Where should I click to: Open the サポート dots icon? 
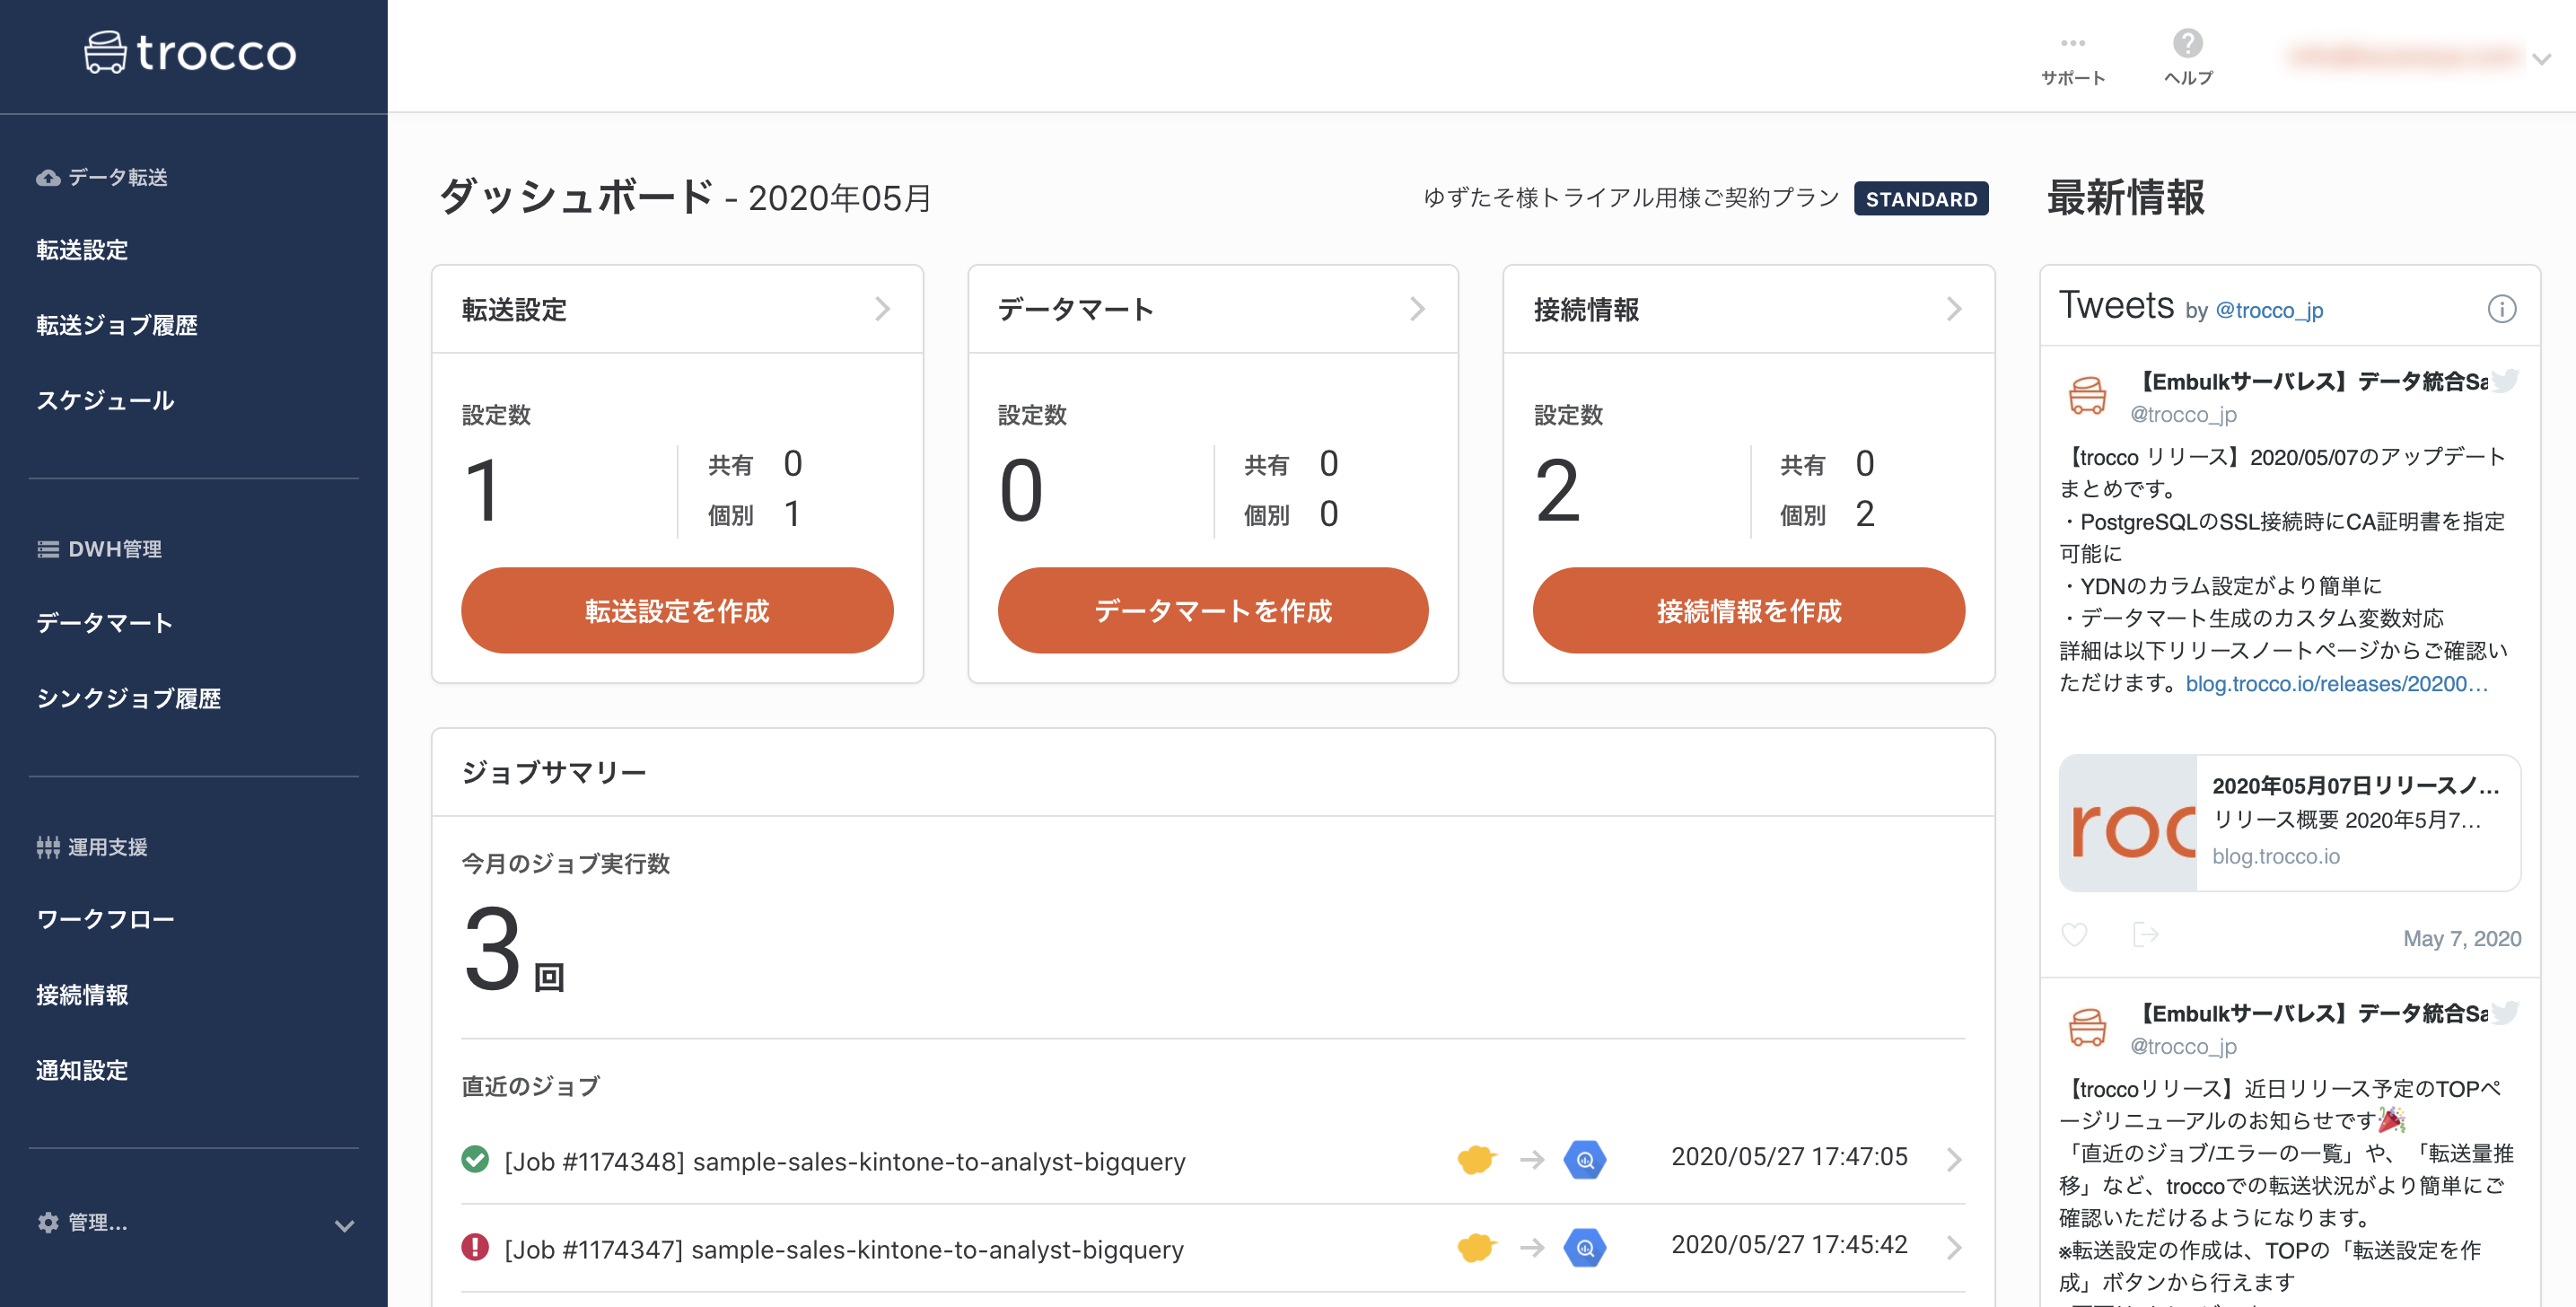2072,43
